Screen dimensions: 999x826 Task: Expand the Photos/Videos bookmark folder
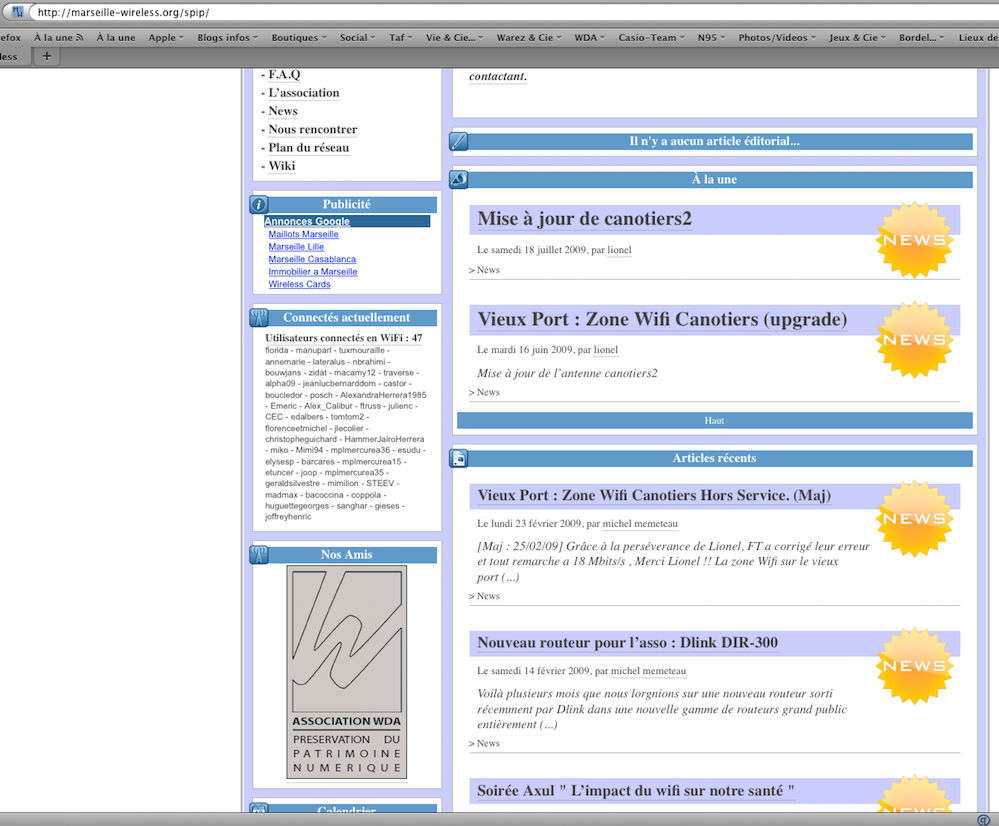point(777,38)
